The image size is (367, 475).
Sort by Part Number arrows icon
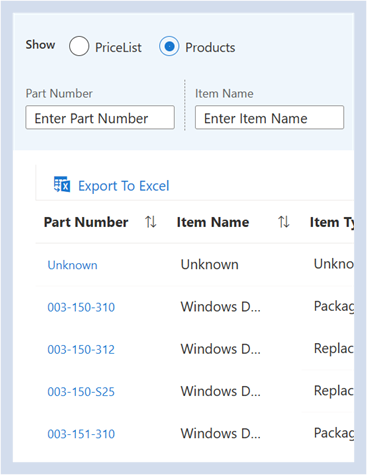click(151, 222)
